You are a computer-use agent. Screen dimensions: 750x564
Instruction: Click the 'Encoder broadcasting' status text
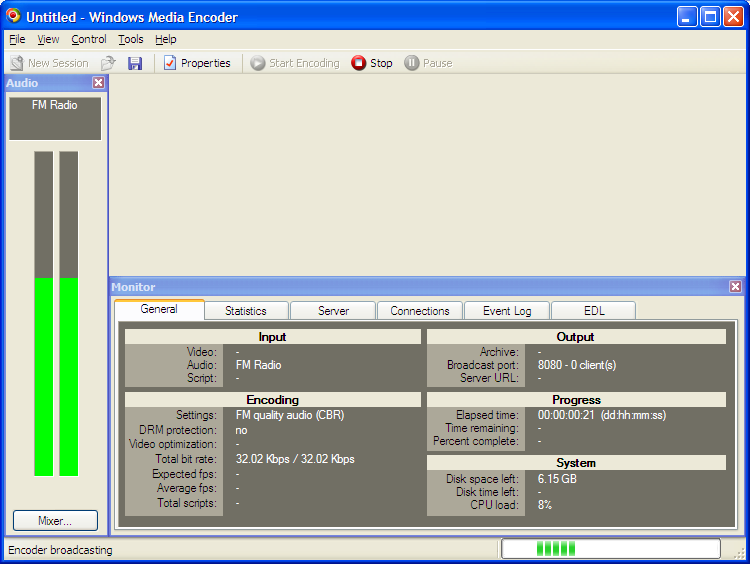pyautogui.click(x=60, y=550)
